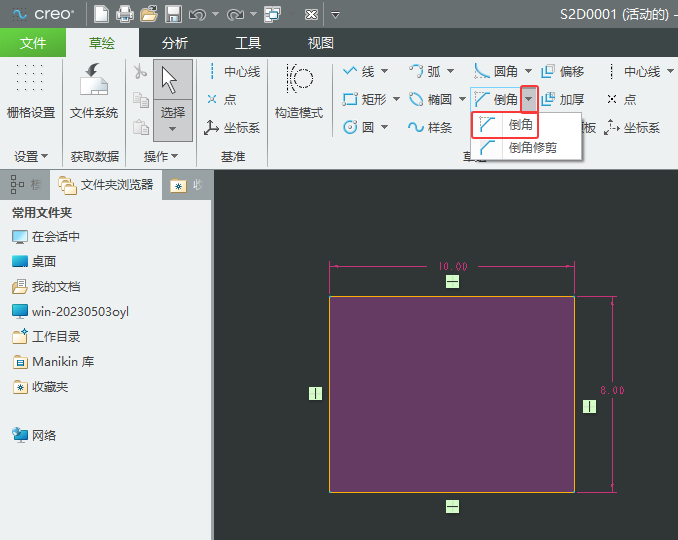Click the scissors Cut icon
Viewport: 678px width, 540px height.
coord(140,71)
